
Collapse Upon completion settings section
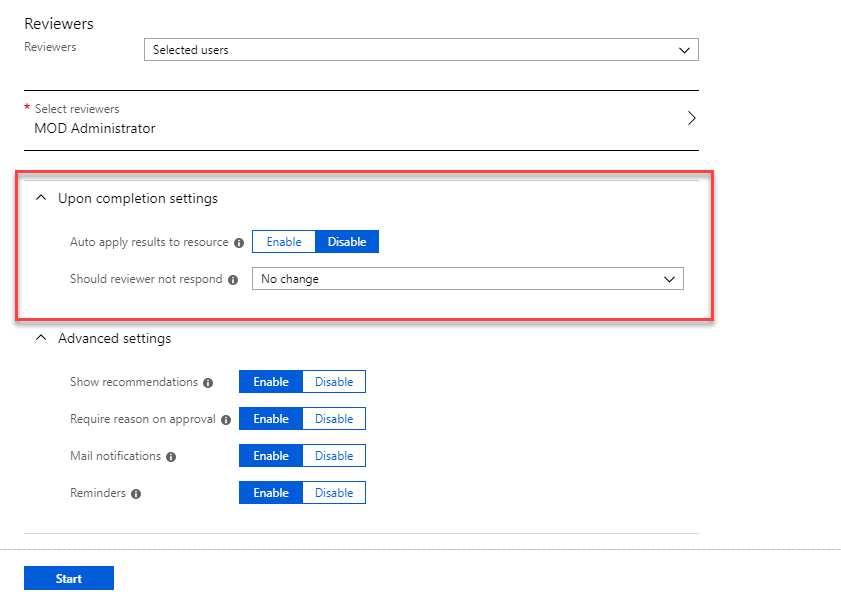click(41, 198)
